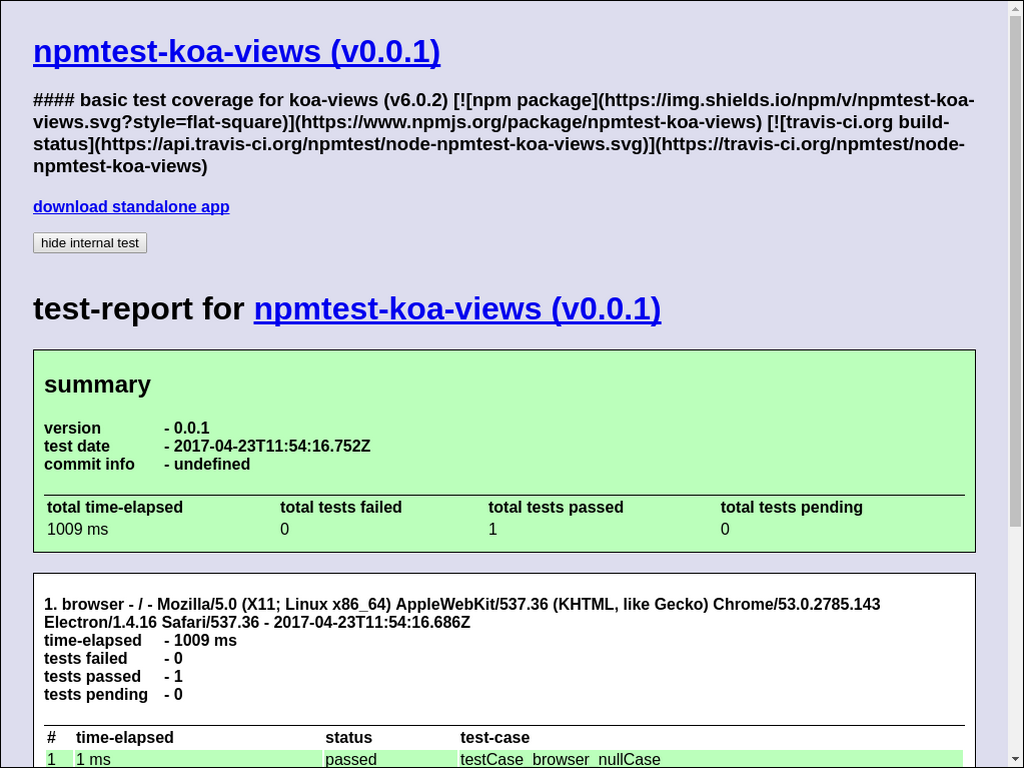Click the status column header

pos(348,737)
